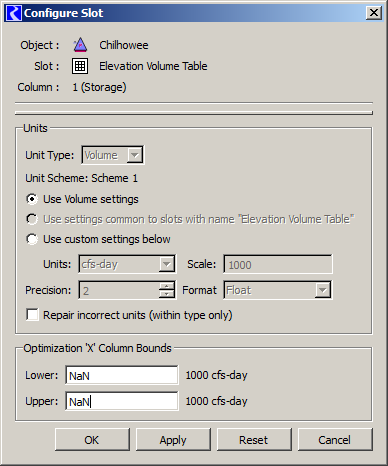Viewport: 388px width, 466px height.
Task: Open the Format Float dropdown
Action: (x=278, y=290)
